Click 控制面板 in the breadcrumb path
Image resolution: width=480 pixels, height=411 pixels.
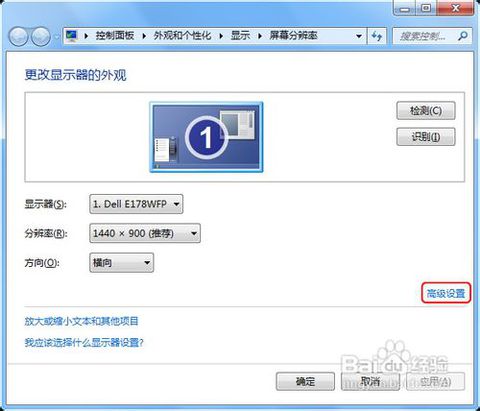(115, 35)
